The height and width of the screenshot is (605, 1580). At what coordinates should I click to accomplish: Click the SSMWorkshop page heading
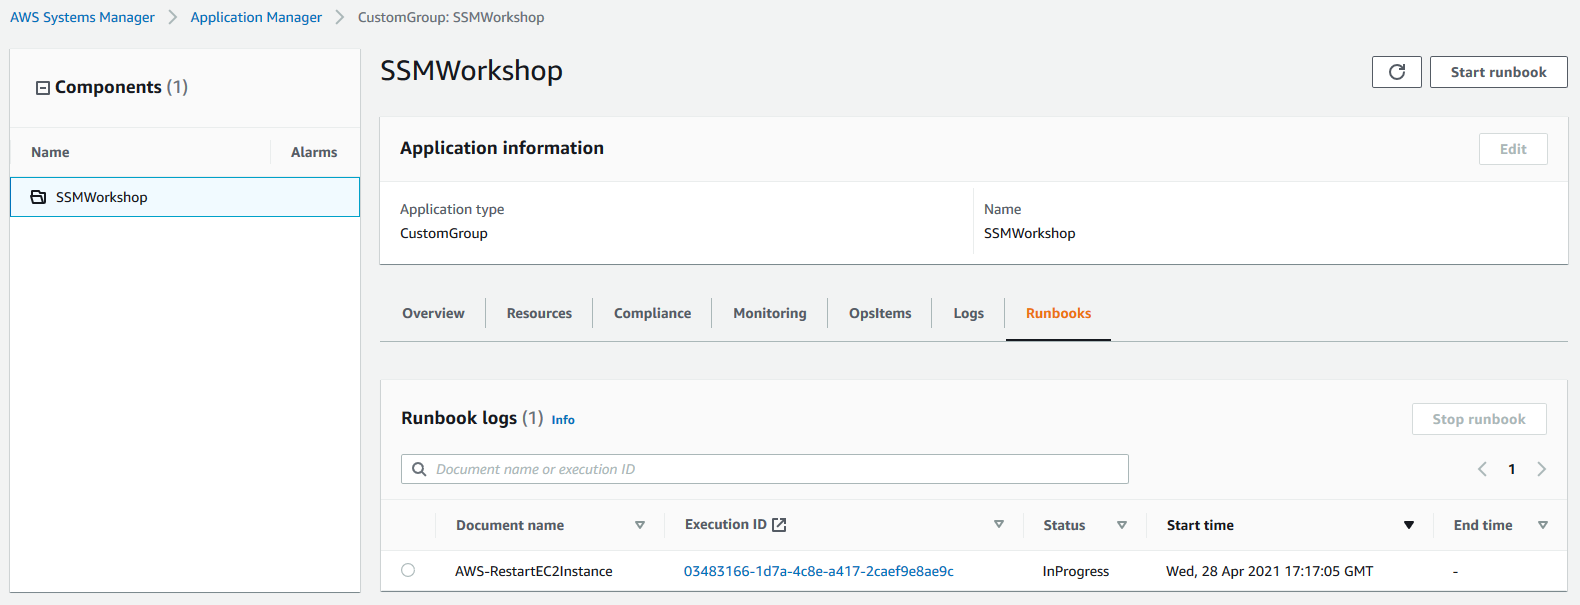(472, 71)
